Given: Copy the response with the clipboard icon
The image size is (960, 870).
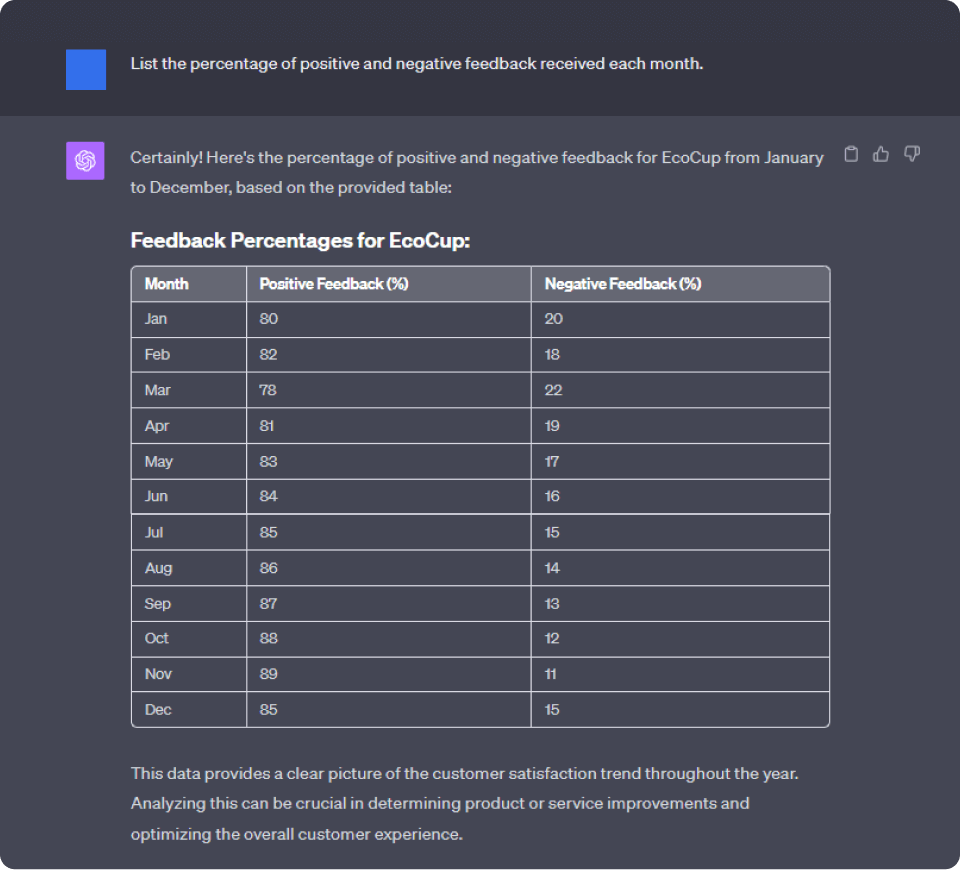Looking at the screenshot, I should click(x=851, y=154).
